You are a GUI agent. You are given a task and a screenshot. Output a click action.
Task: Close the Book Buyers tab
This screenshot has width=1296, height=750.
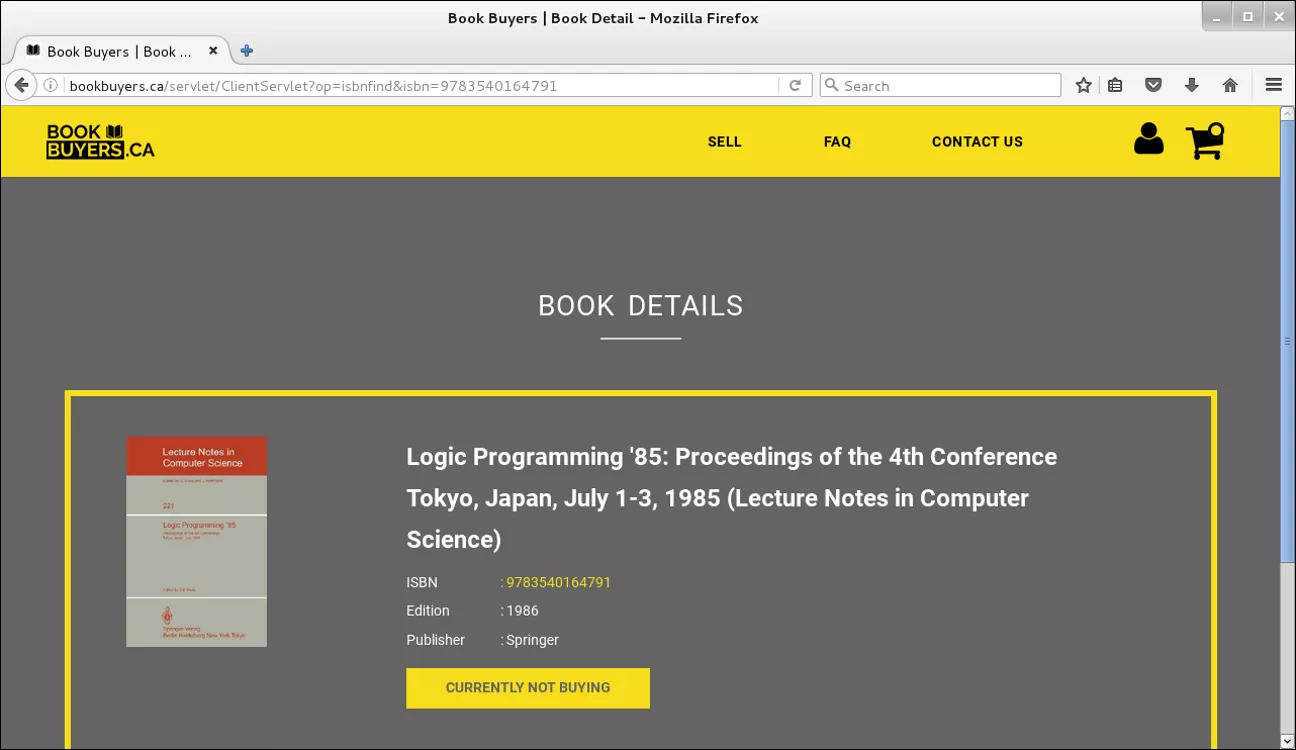click(213, 51)
